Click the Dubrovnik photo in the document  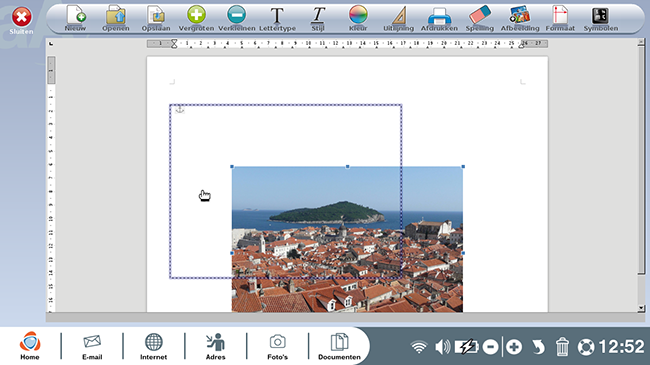tap(347, 239)
